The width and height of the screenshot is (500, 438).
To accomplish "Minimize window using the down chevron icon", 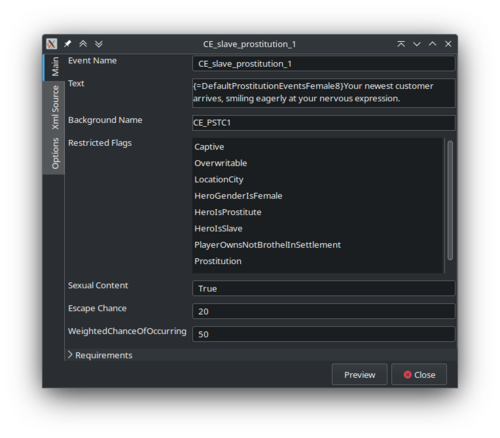I will (417, 44).
